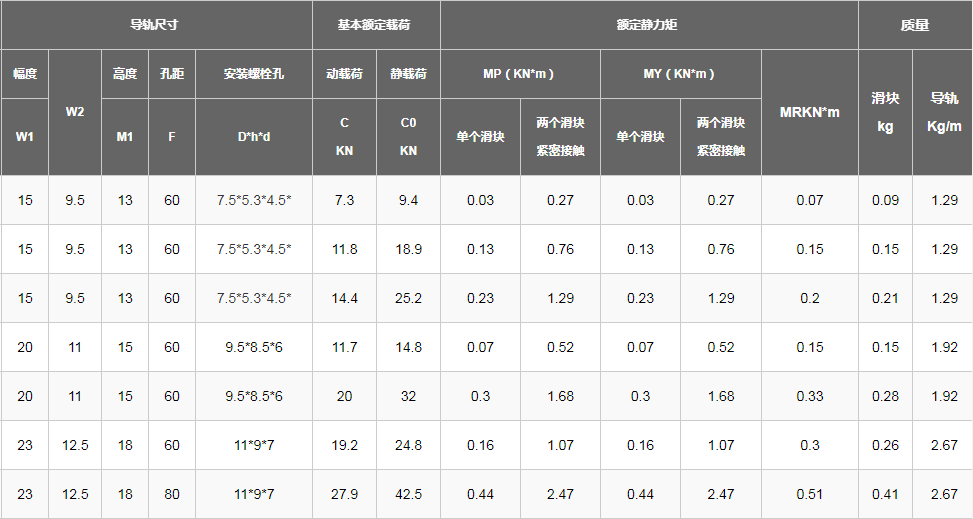
Task: Select the dynamic load value 27.9
Action: click(344, 494)
